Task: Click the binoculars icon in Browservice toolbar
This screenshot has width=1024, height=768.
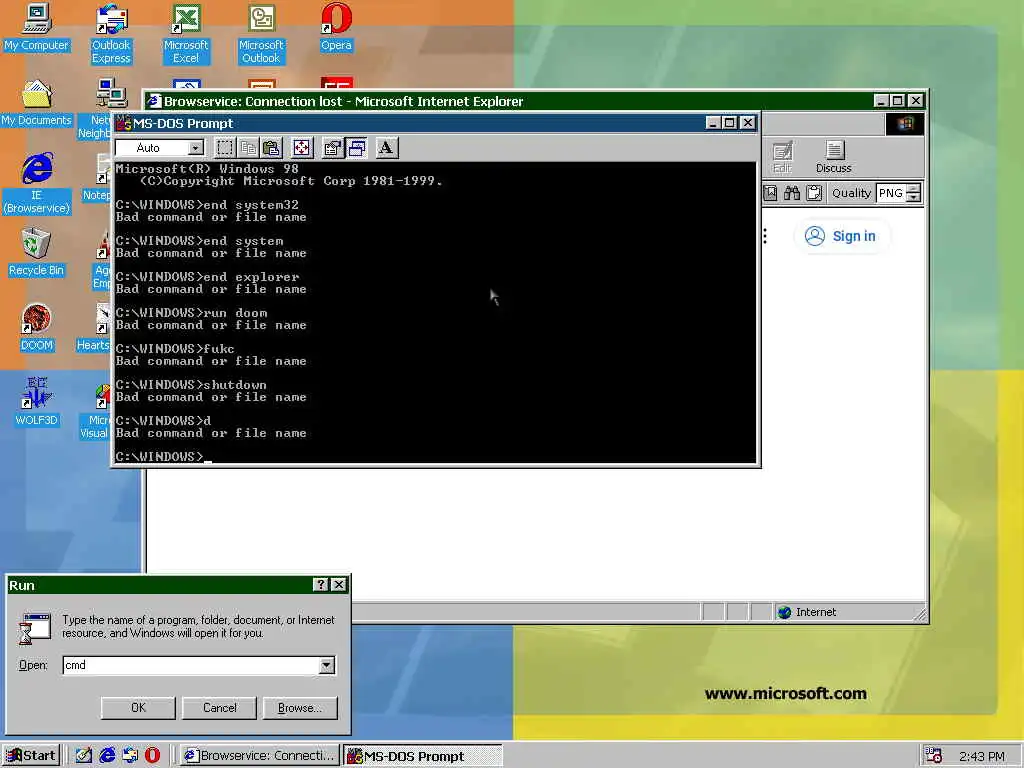Action: coord(792,193)
